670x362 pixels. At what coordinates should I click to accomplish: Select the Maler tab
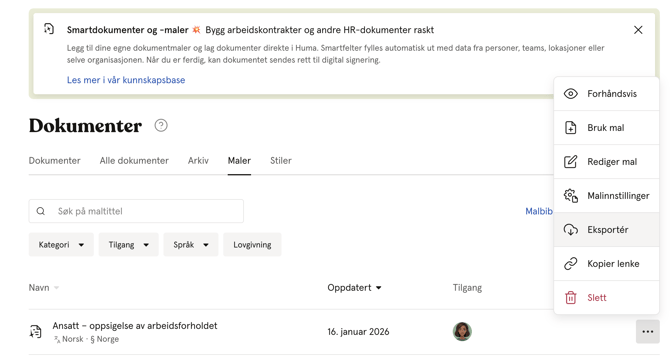(x=239, y=161)
